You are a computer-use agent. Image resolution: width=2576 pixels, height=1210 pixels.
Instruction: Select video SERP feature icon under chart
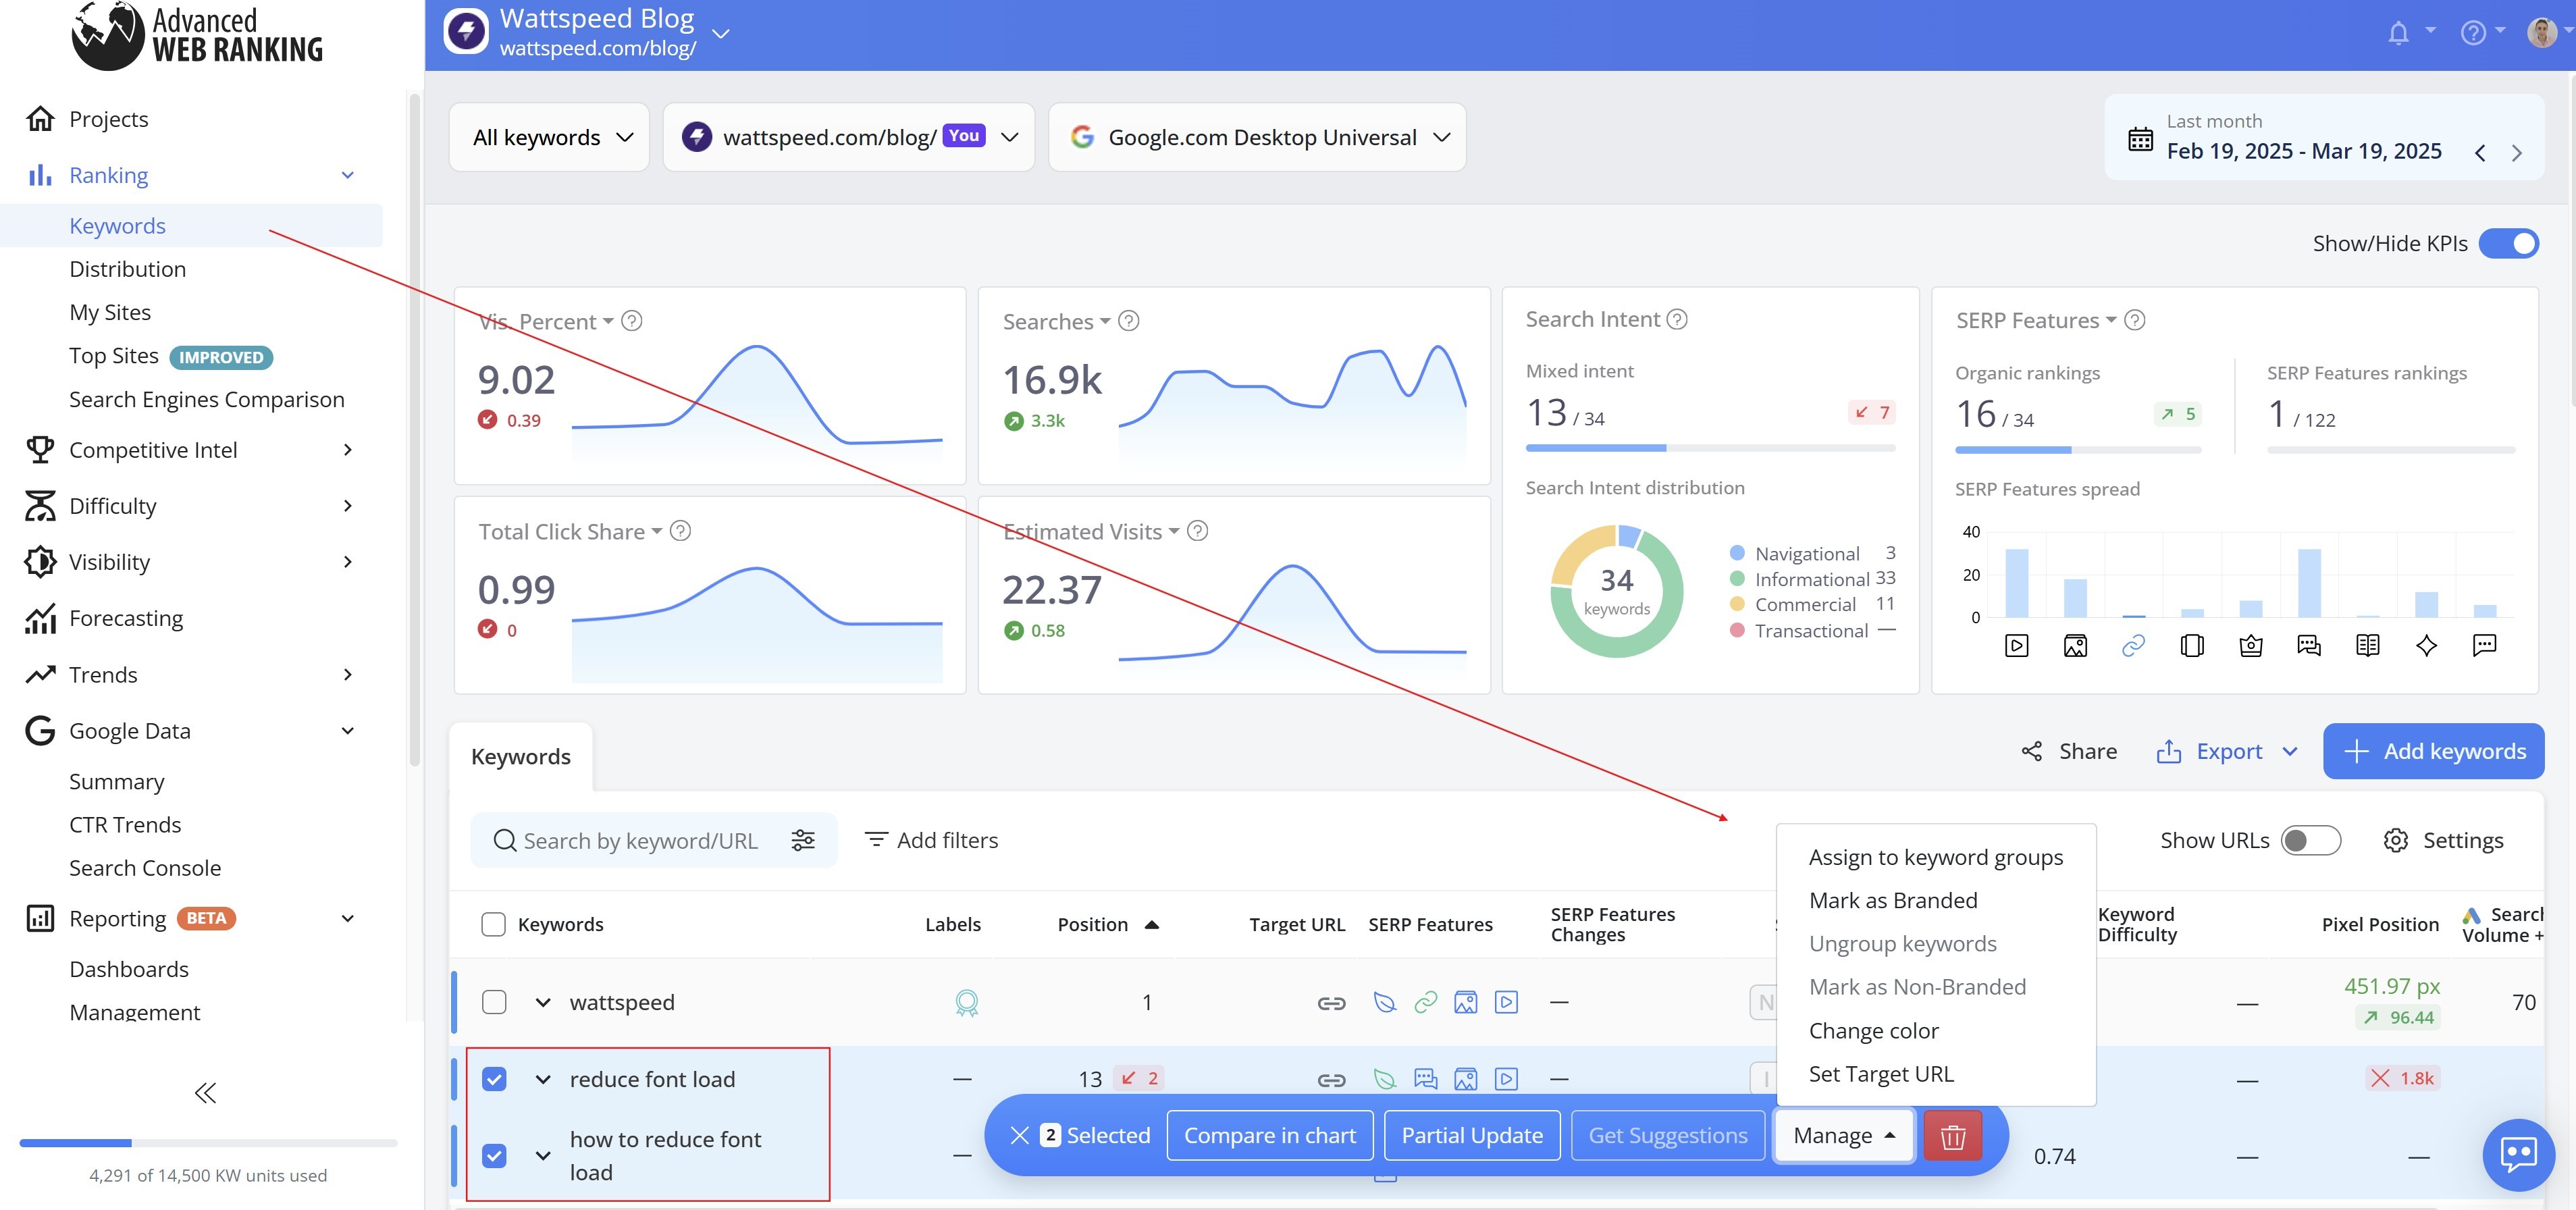2016,646
